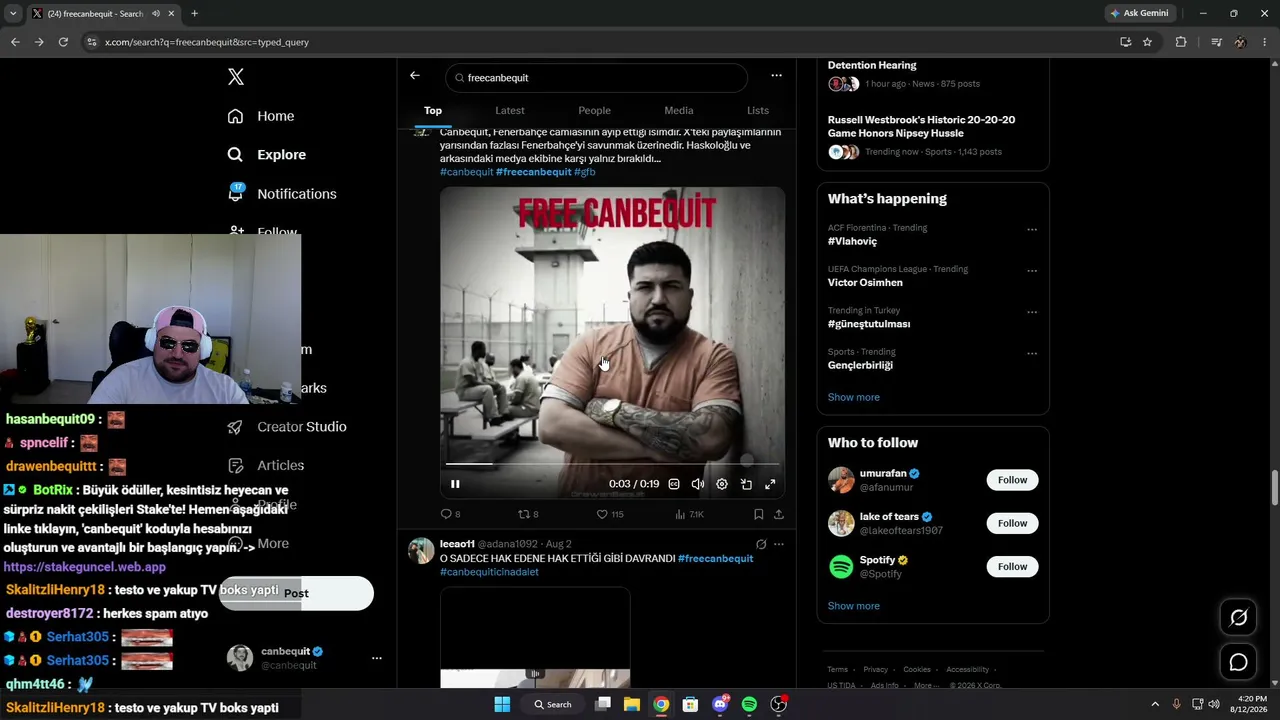Mute the video sound
The image size is (1280, 720).
pyautogui.click(x=698, y=484)
